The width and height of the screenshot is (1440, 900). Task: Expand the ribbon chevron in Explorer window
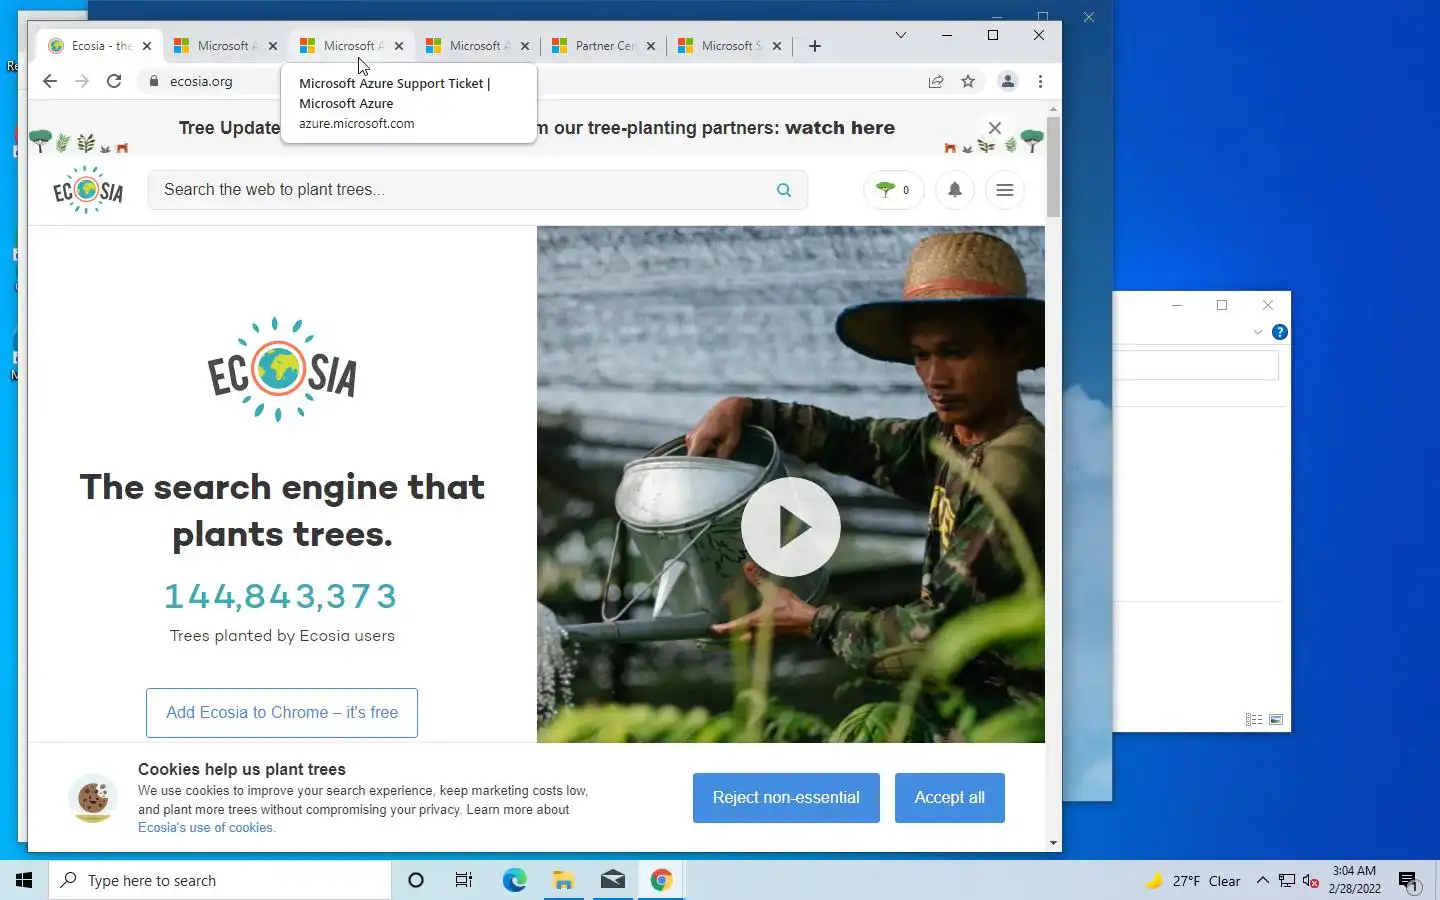(x=1258, y=332)
